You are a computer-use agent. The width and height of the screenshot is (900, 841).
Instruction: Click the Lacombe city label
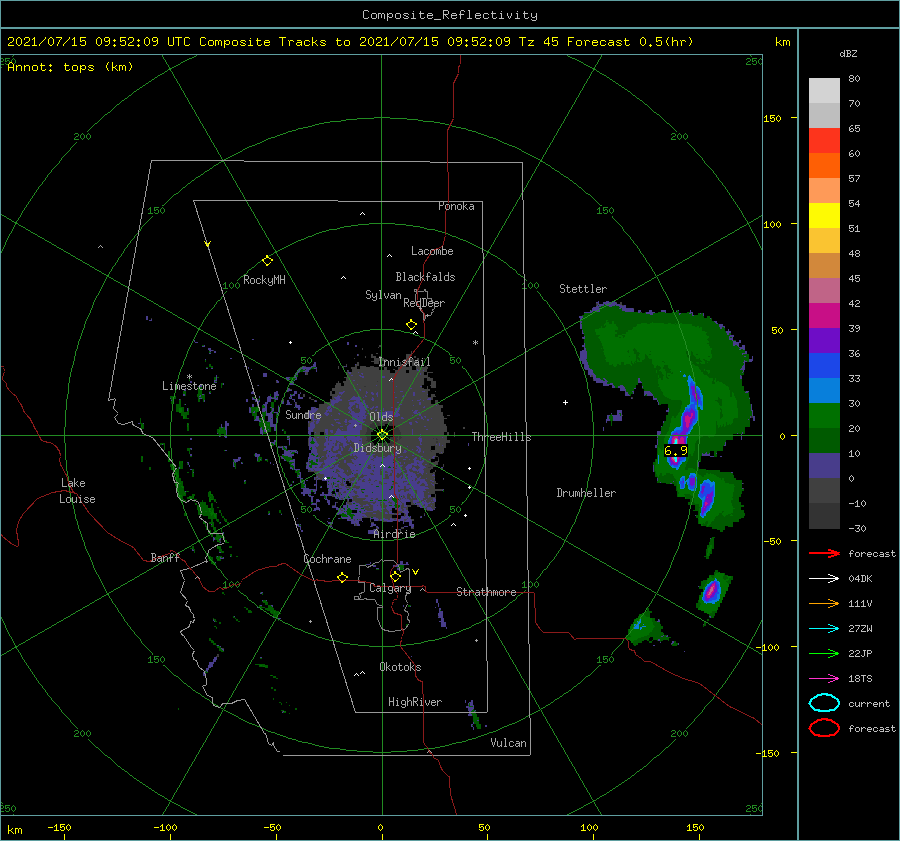(432, 251)
